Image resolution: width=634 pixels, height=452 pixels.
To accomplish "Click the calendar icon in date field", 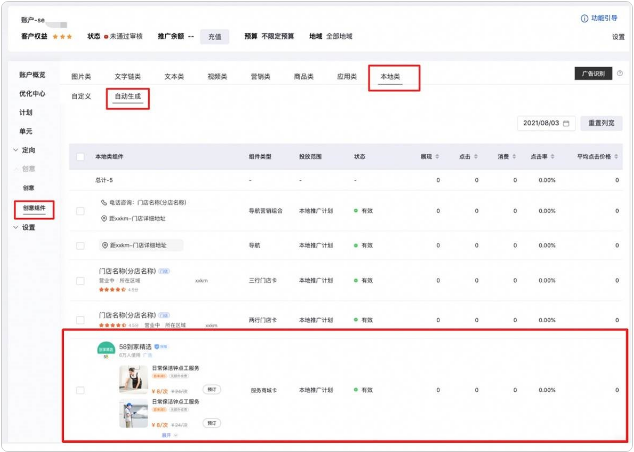I will pyautogui.click(x=567, y=123).
